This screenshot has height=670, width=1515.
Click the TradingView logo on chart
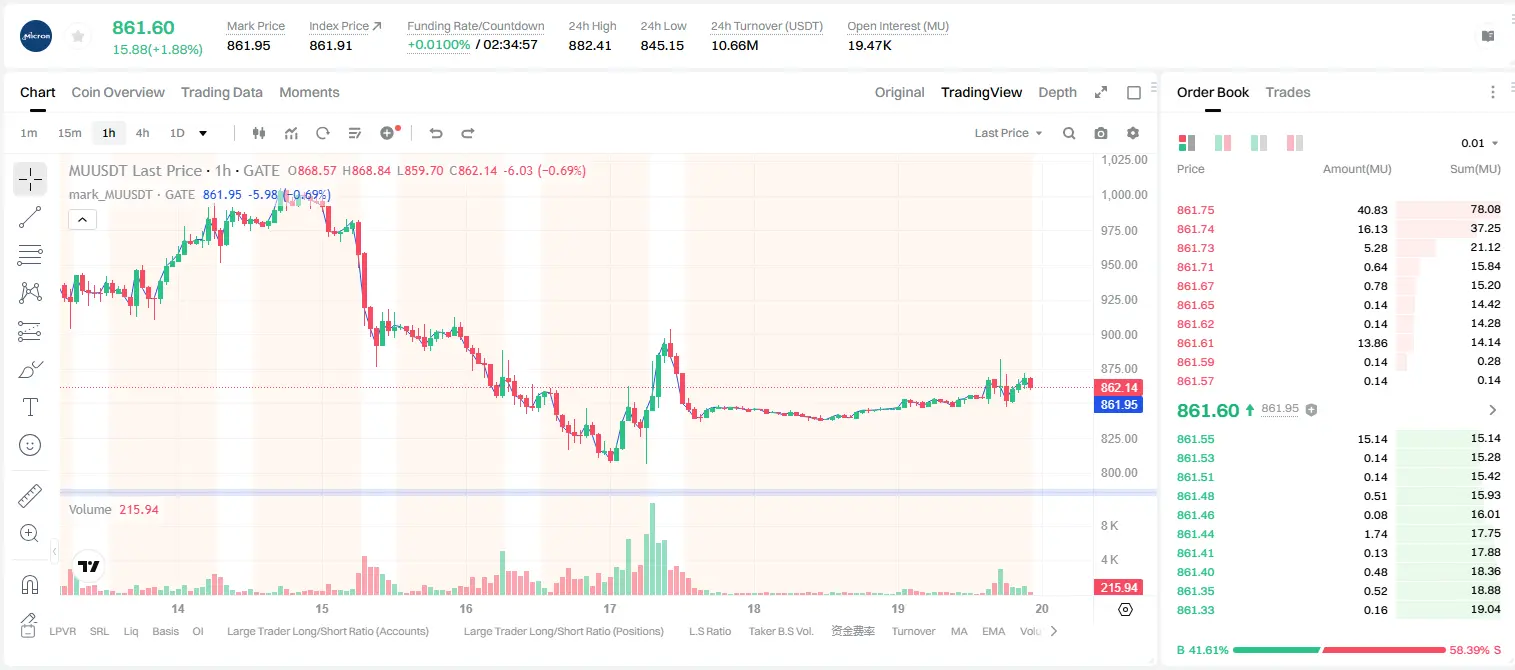[89, 566]
